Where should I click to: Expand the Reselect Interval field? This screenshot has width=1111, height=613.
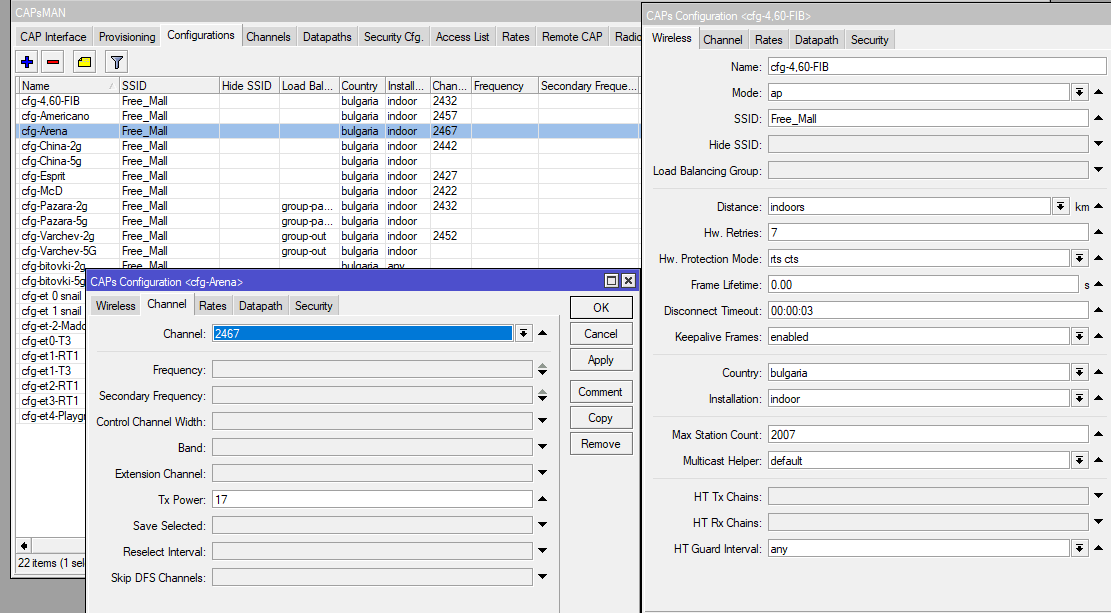(543, 551)
